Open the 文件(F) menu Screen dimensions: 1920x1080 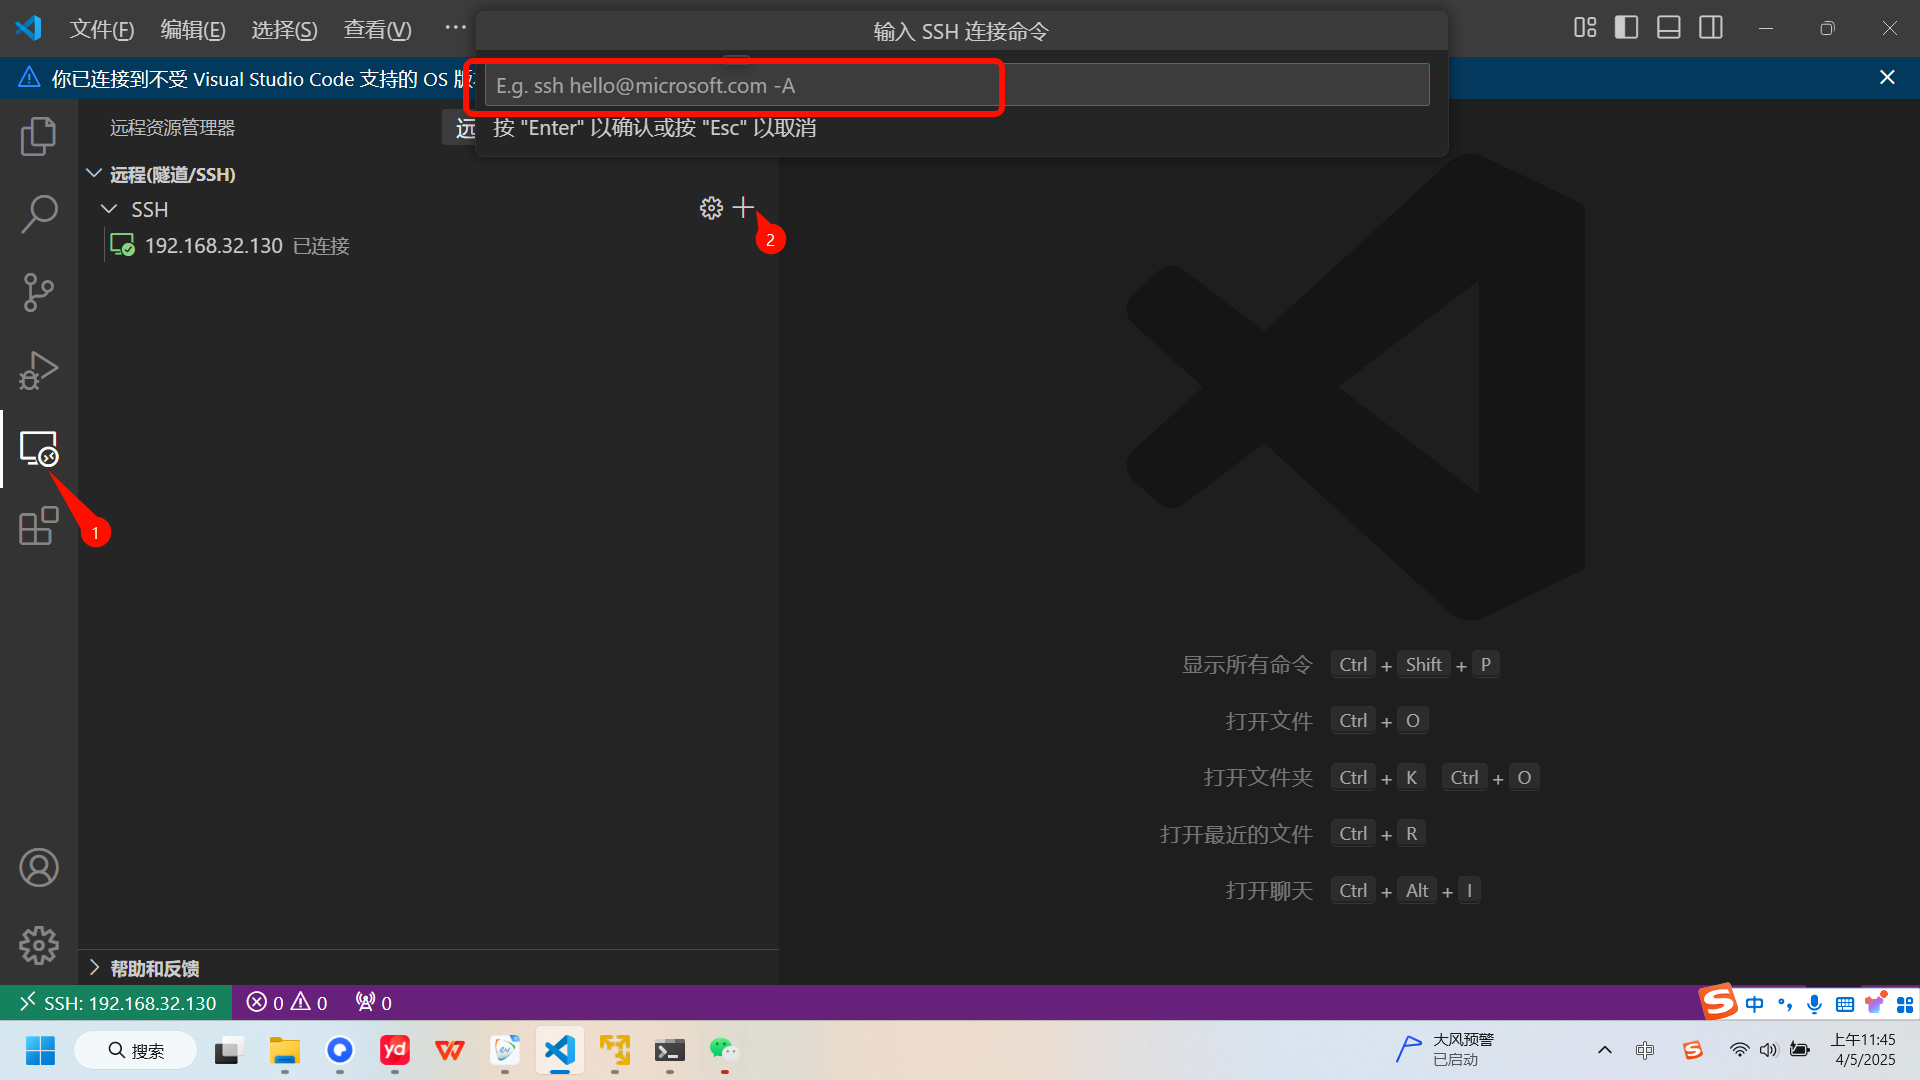click(101, 29)
